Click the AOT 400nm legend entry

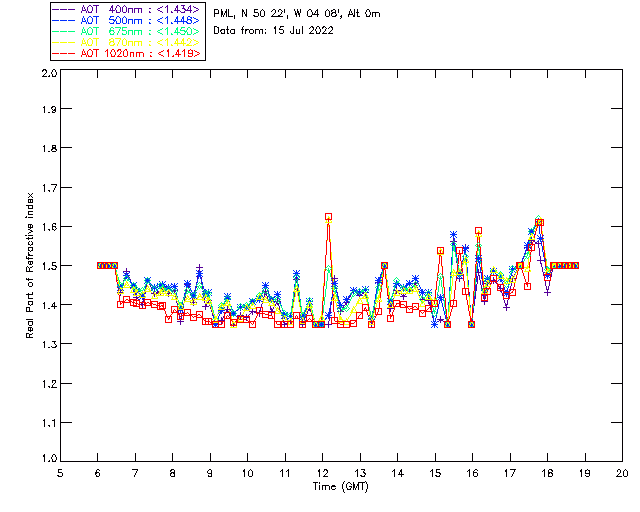click(127, 9)
